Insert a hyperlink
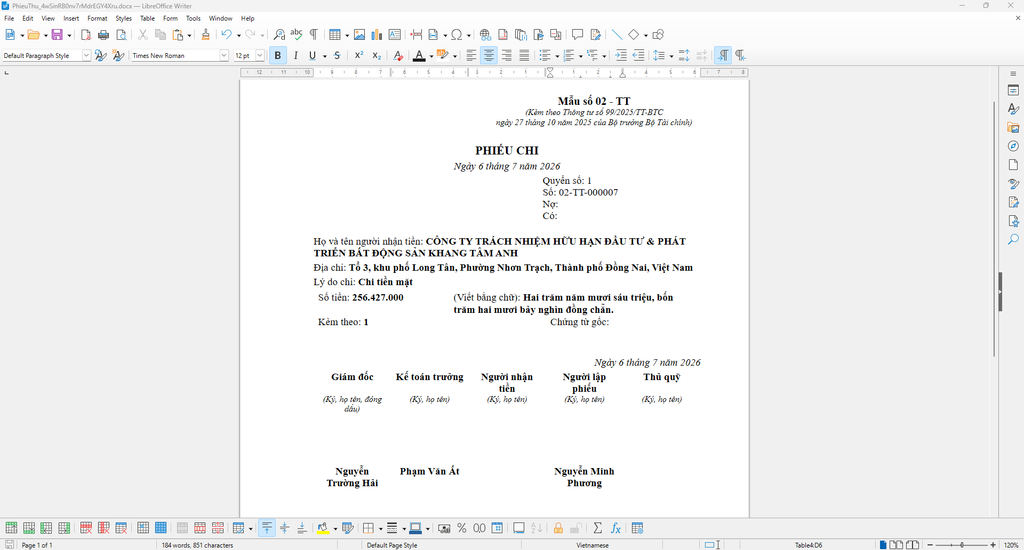The height and width of the screenshot is (550, 1024). (485, 35)
